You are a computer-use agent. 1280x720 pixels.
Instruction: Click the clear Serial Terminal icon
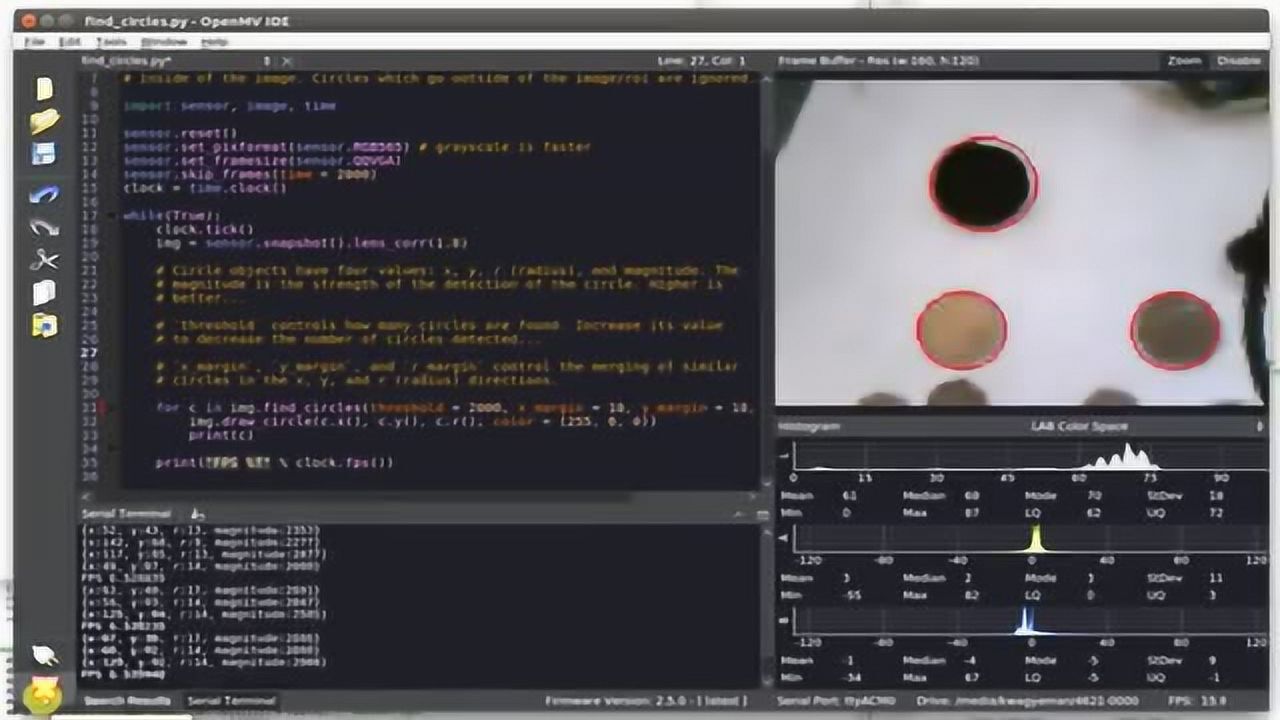[198, 514]
